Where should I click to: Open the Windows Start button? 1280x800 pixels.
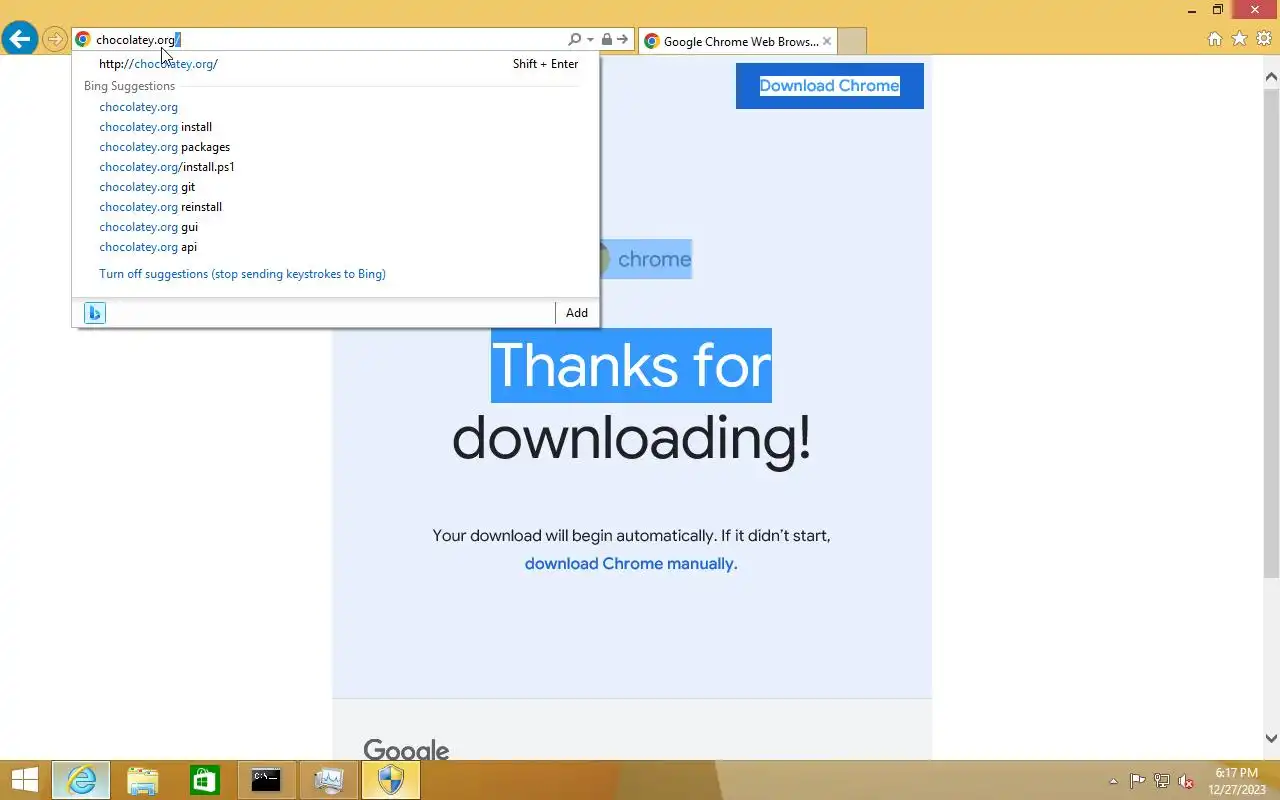[24, 780]
